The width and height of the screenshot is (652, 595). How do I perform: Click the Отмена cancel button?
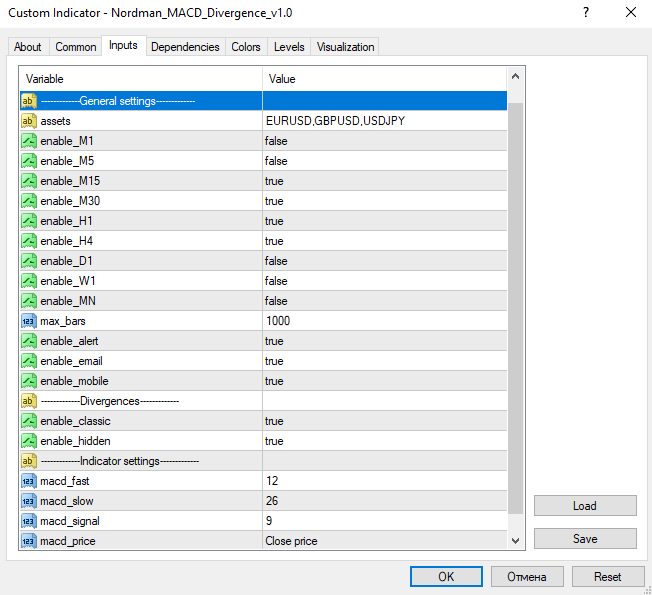click(x=527, y=576)
